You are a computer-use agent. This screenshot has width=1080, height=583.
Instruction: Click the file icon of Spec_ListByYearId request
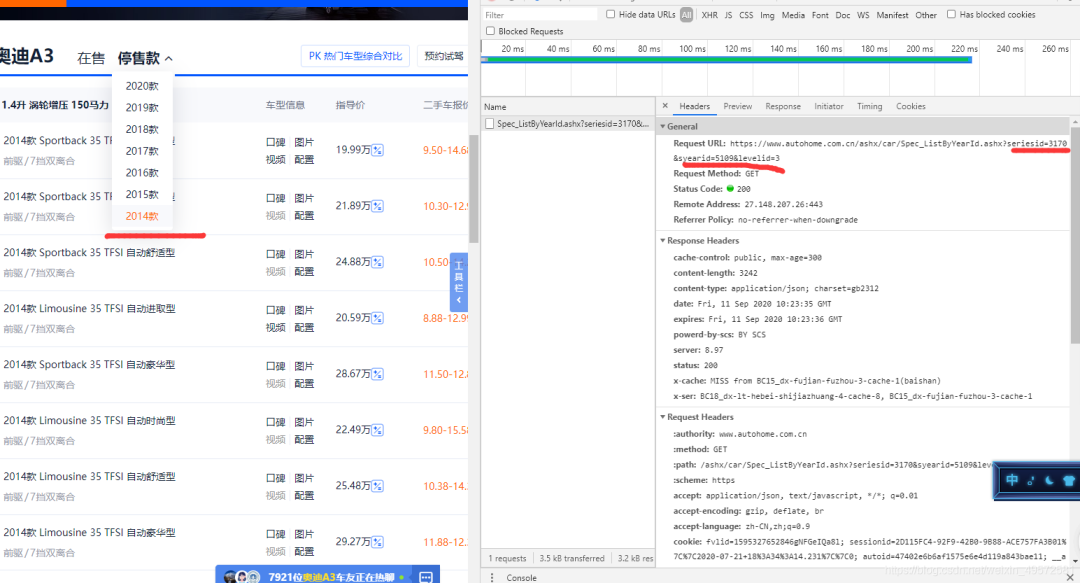(490, 124)
